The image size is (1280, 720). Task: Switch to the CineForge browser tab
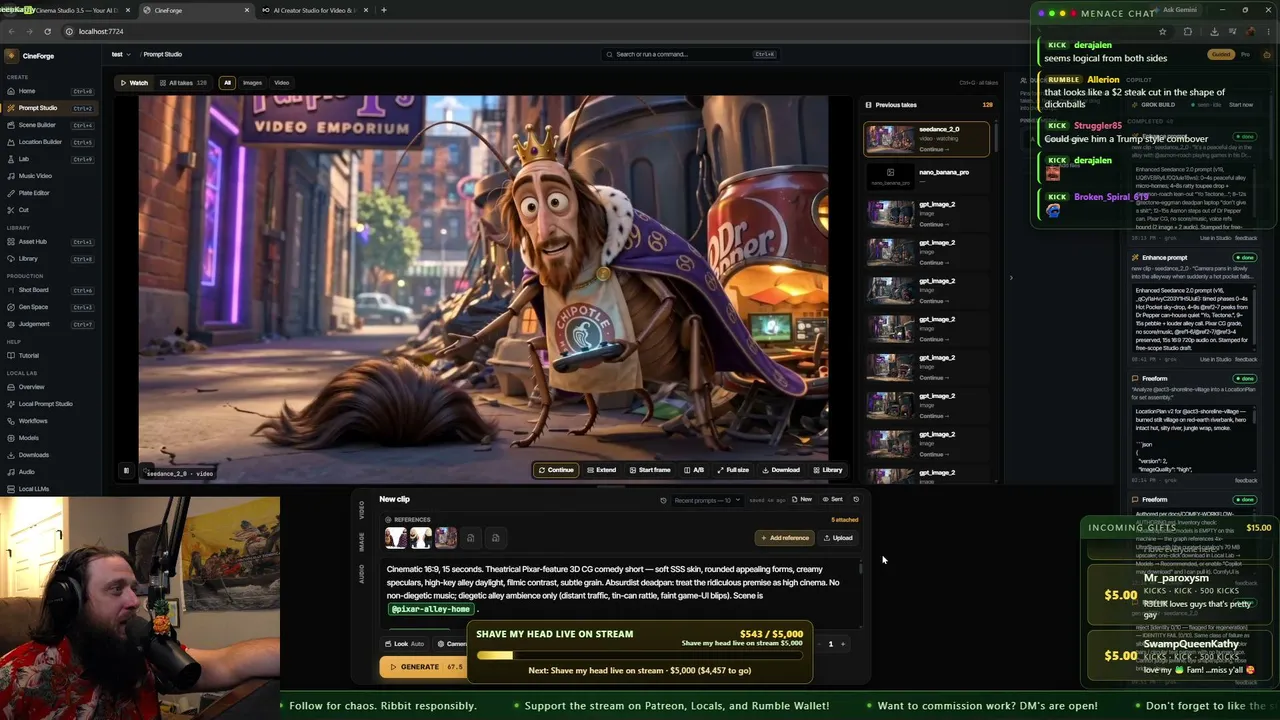pos(195,10)
